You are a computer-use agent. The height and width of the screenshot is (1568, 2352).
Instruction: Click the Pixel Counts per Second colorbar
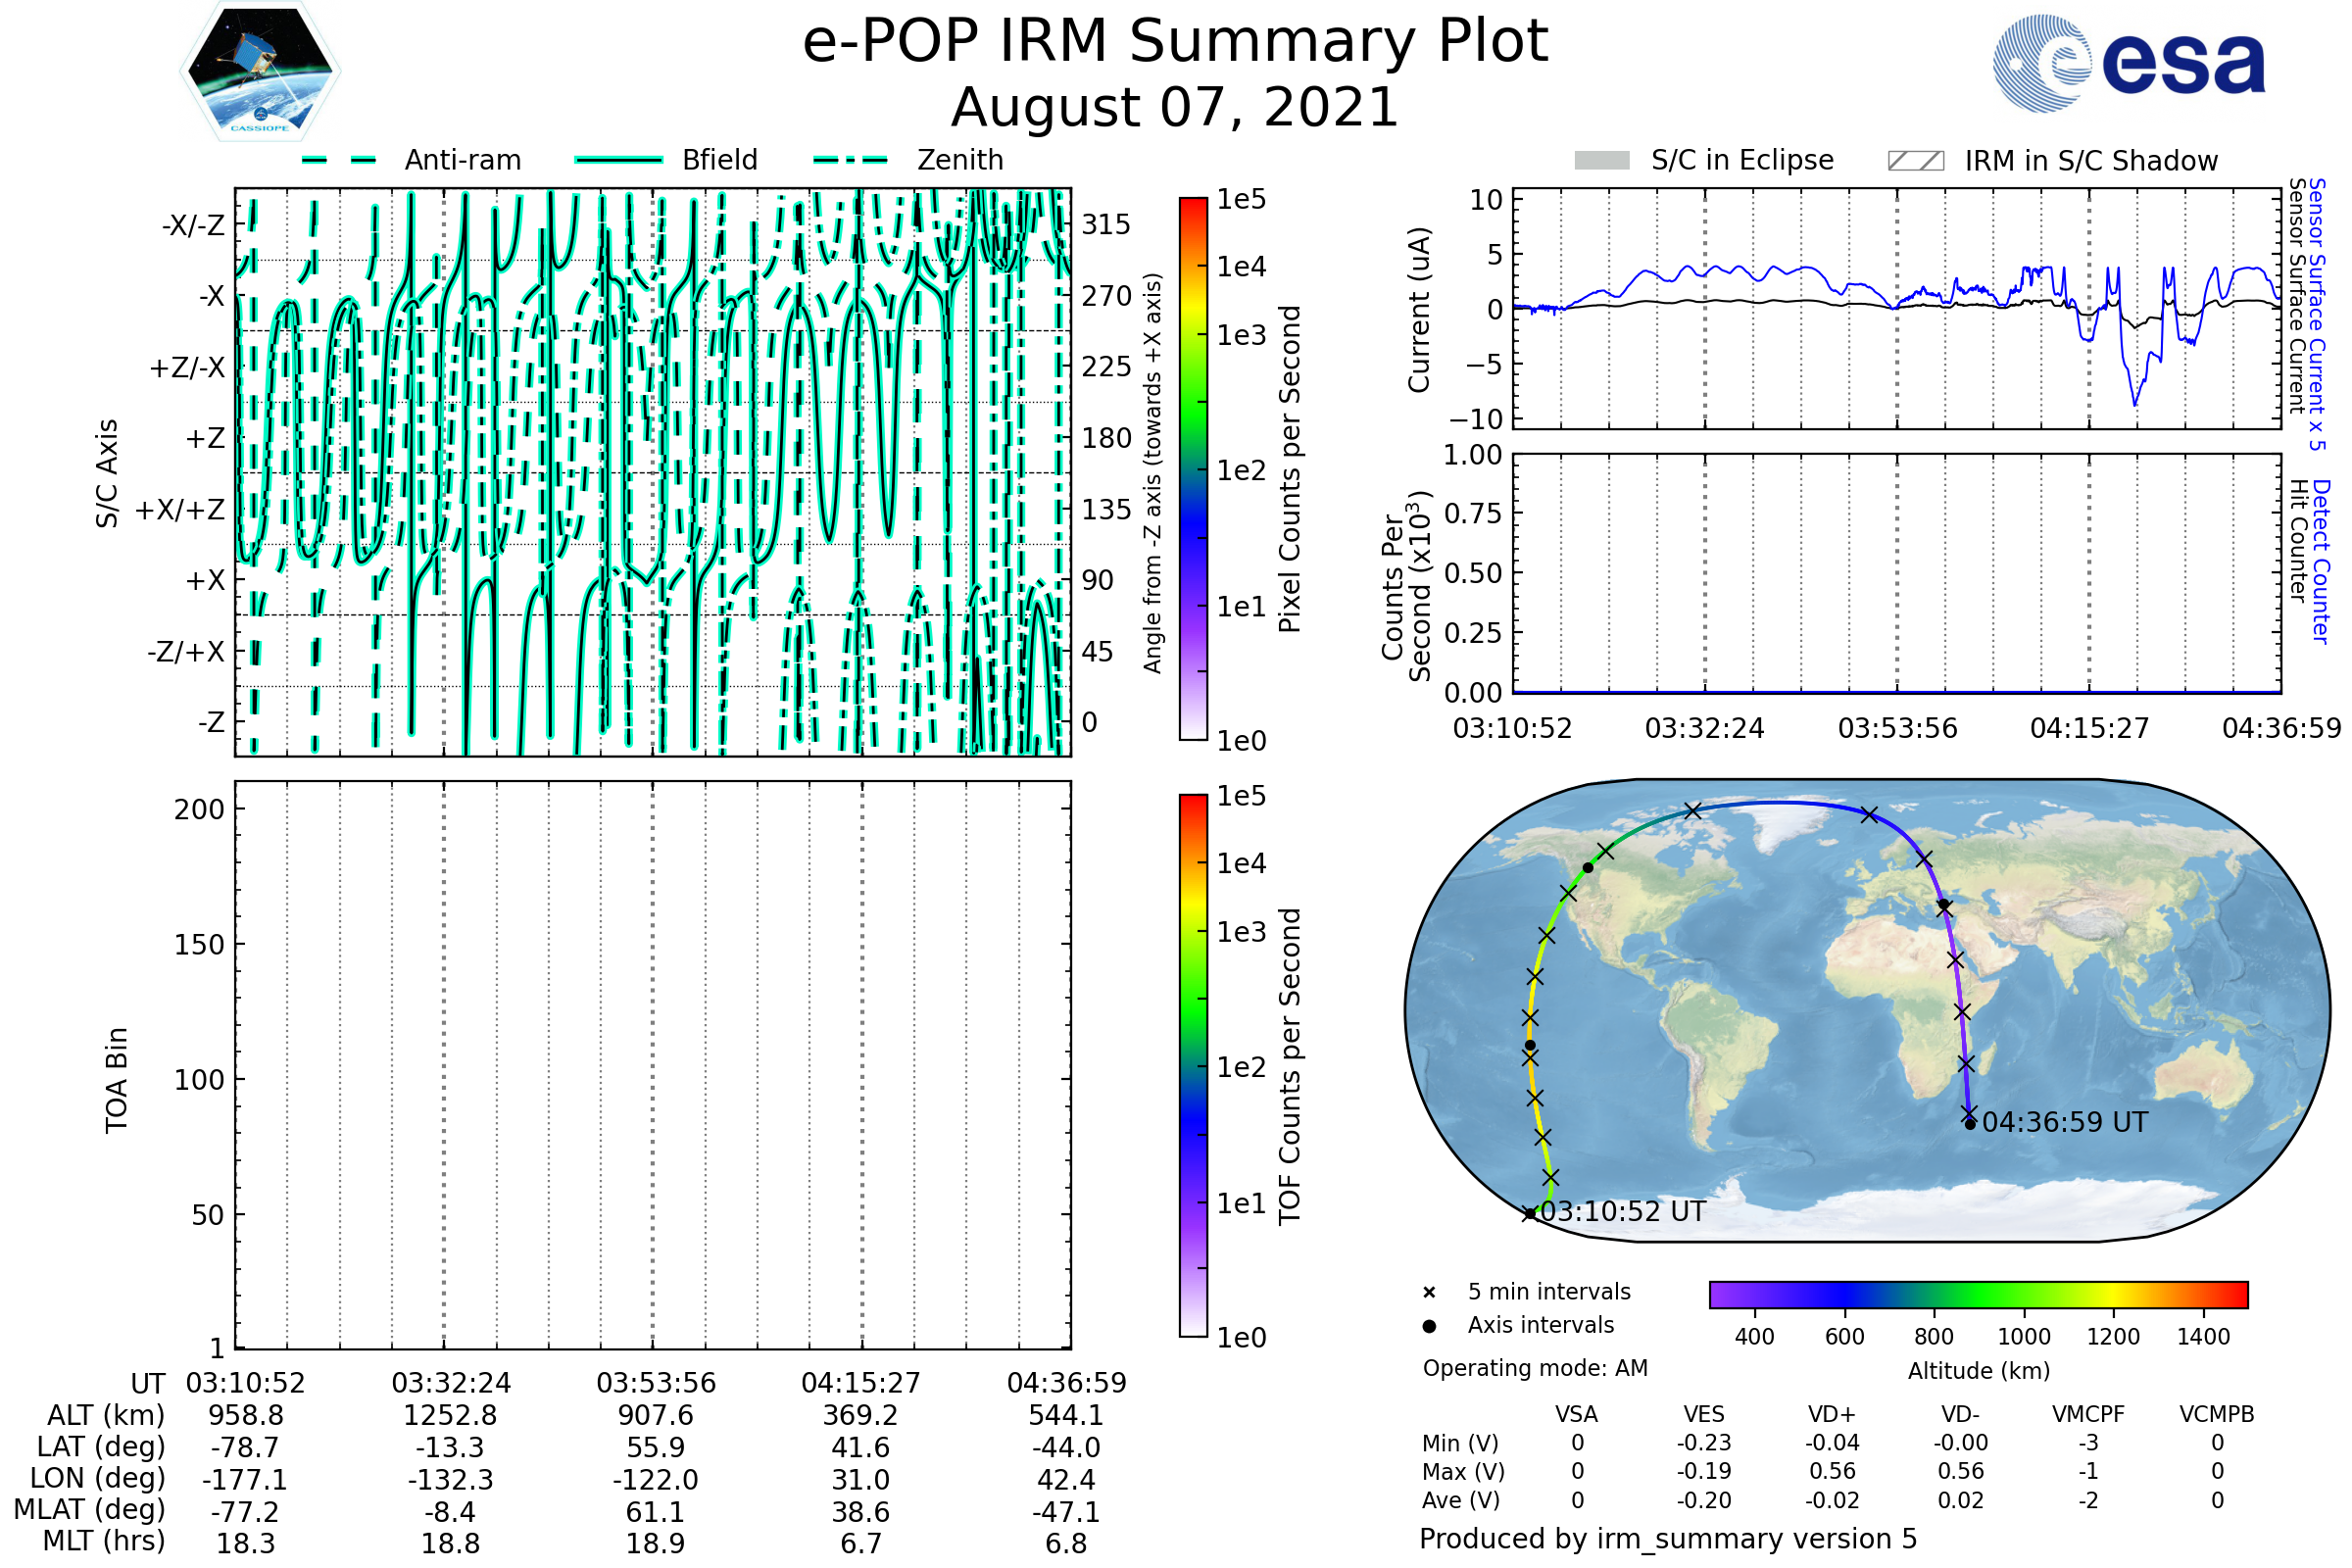1193,469
